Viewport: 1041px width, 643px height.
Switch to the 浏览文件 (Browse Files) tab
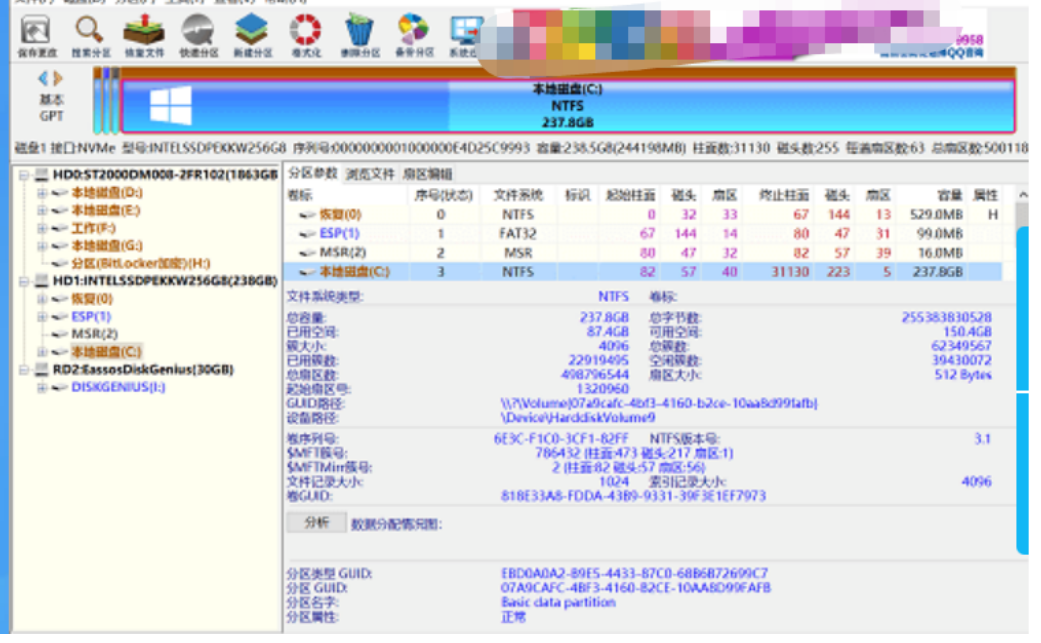[370, 174]
